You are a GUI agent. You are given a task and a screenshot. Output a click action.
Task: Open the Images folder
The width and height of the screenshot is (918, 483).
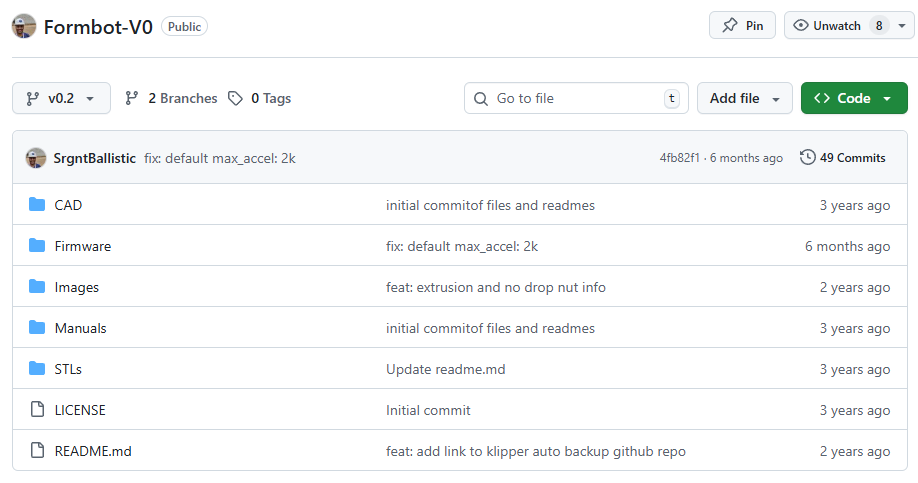(77, 287)
